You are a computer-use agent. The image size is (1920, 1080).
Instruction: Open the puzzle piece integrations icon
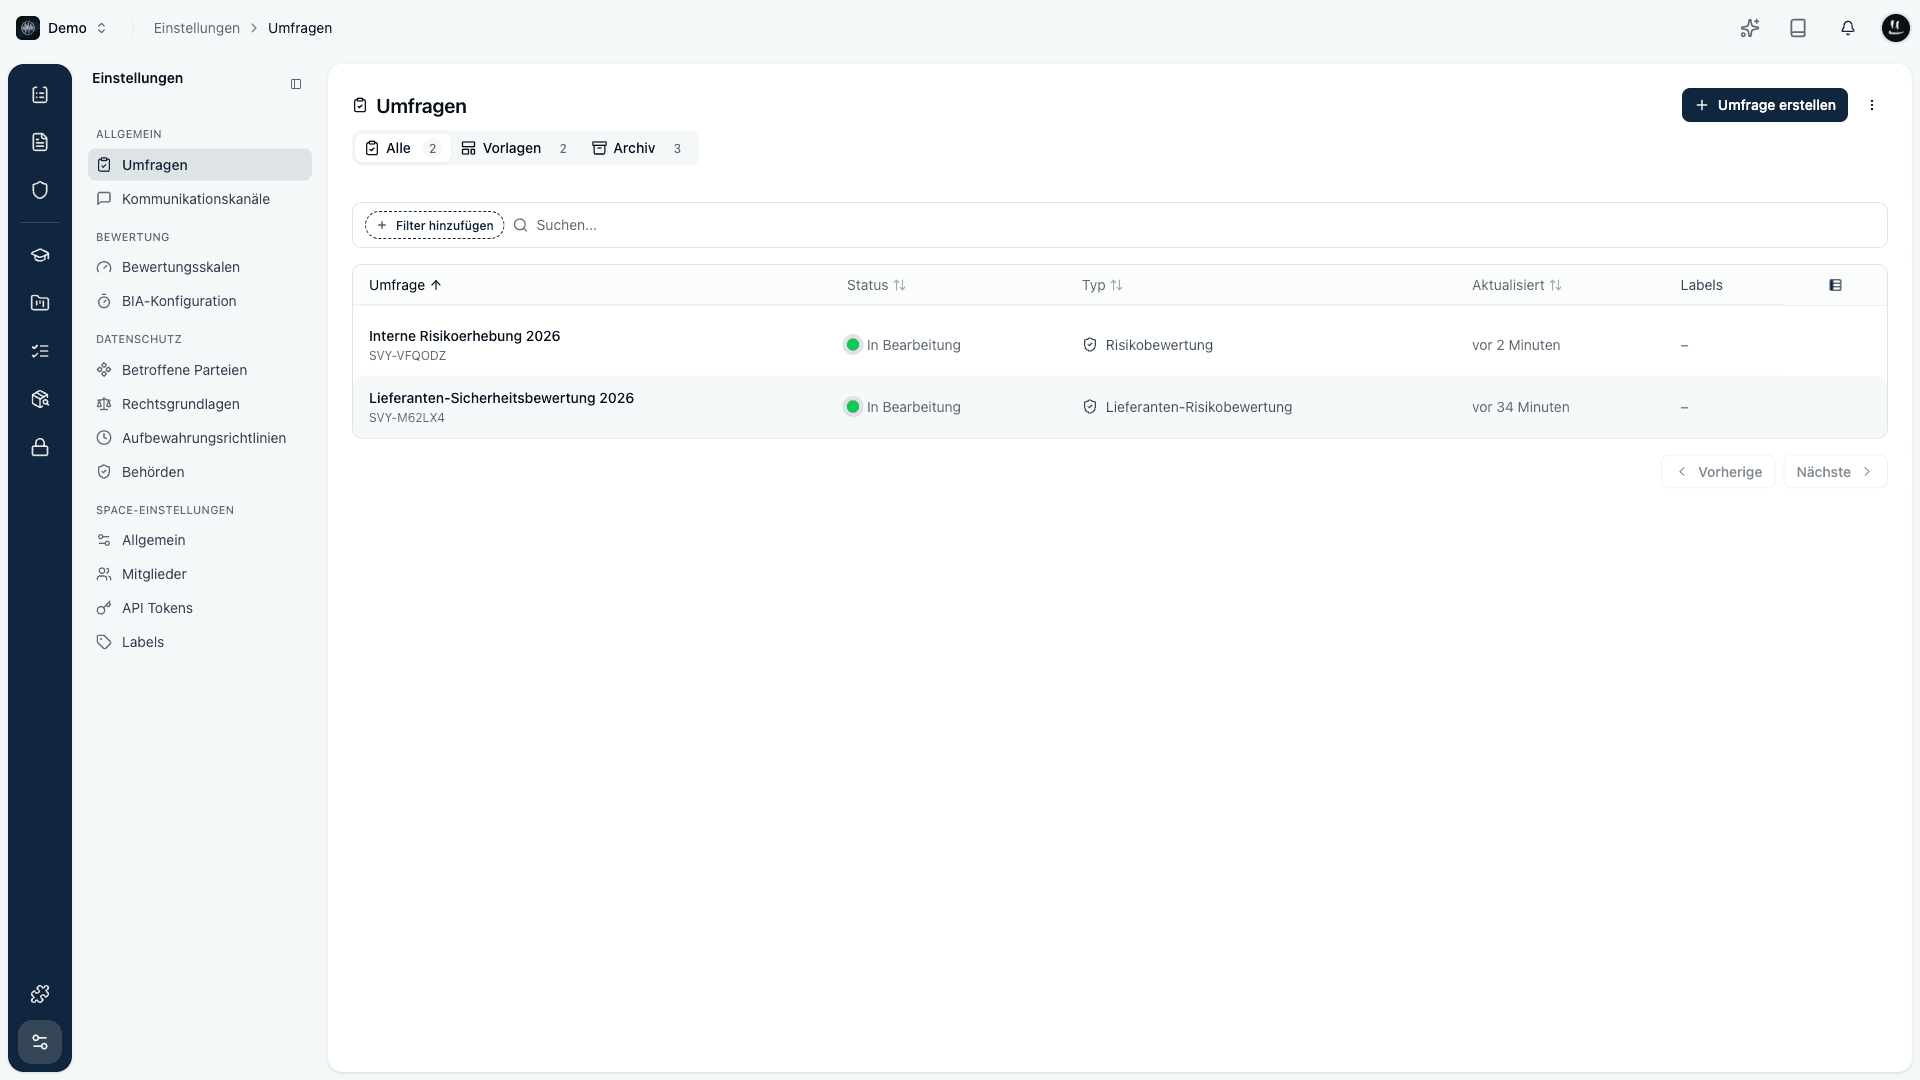pyautogui.click(x=40, y=994)
